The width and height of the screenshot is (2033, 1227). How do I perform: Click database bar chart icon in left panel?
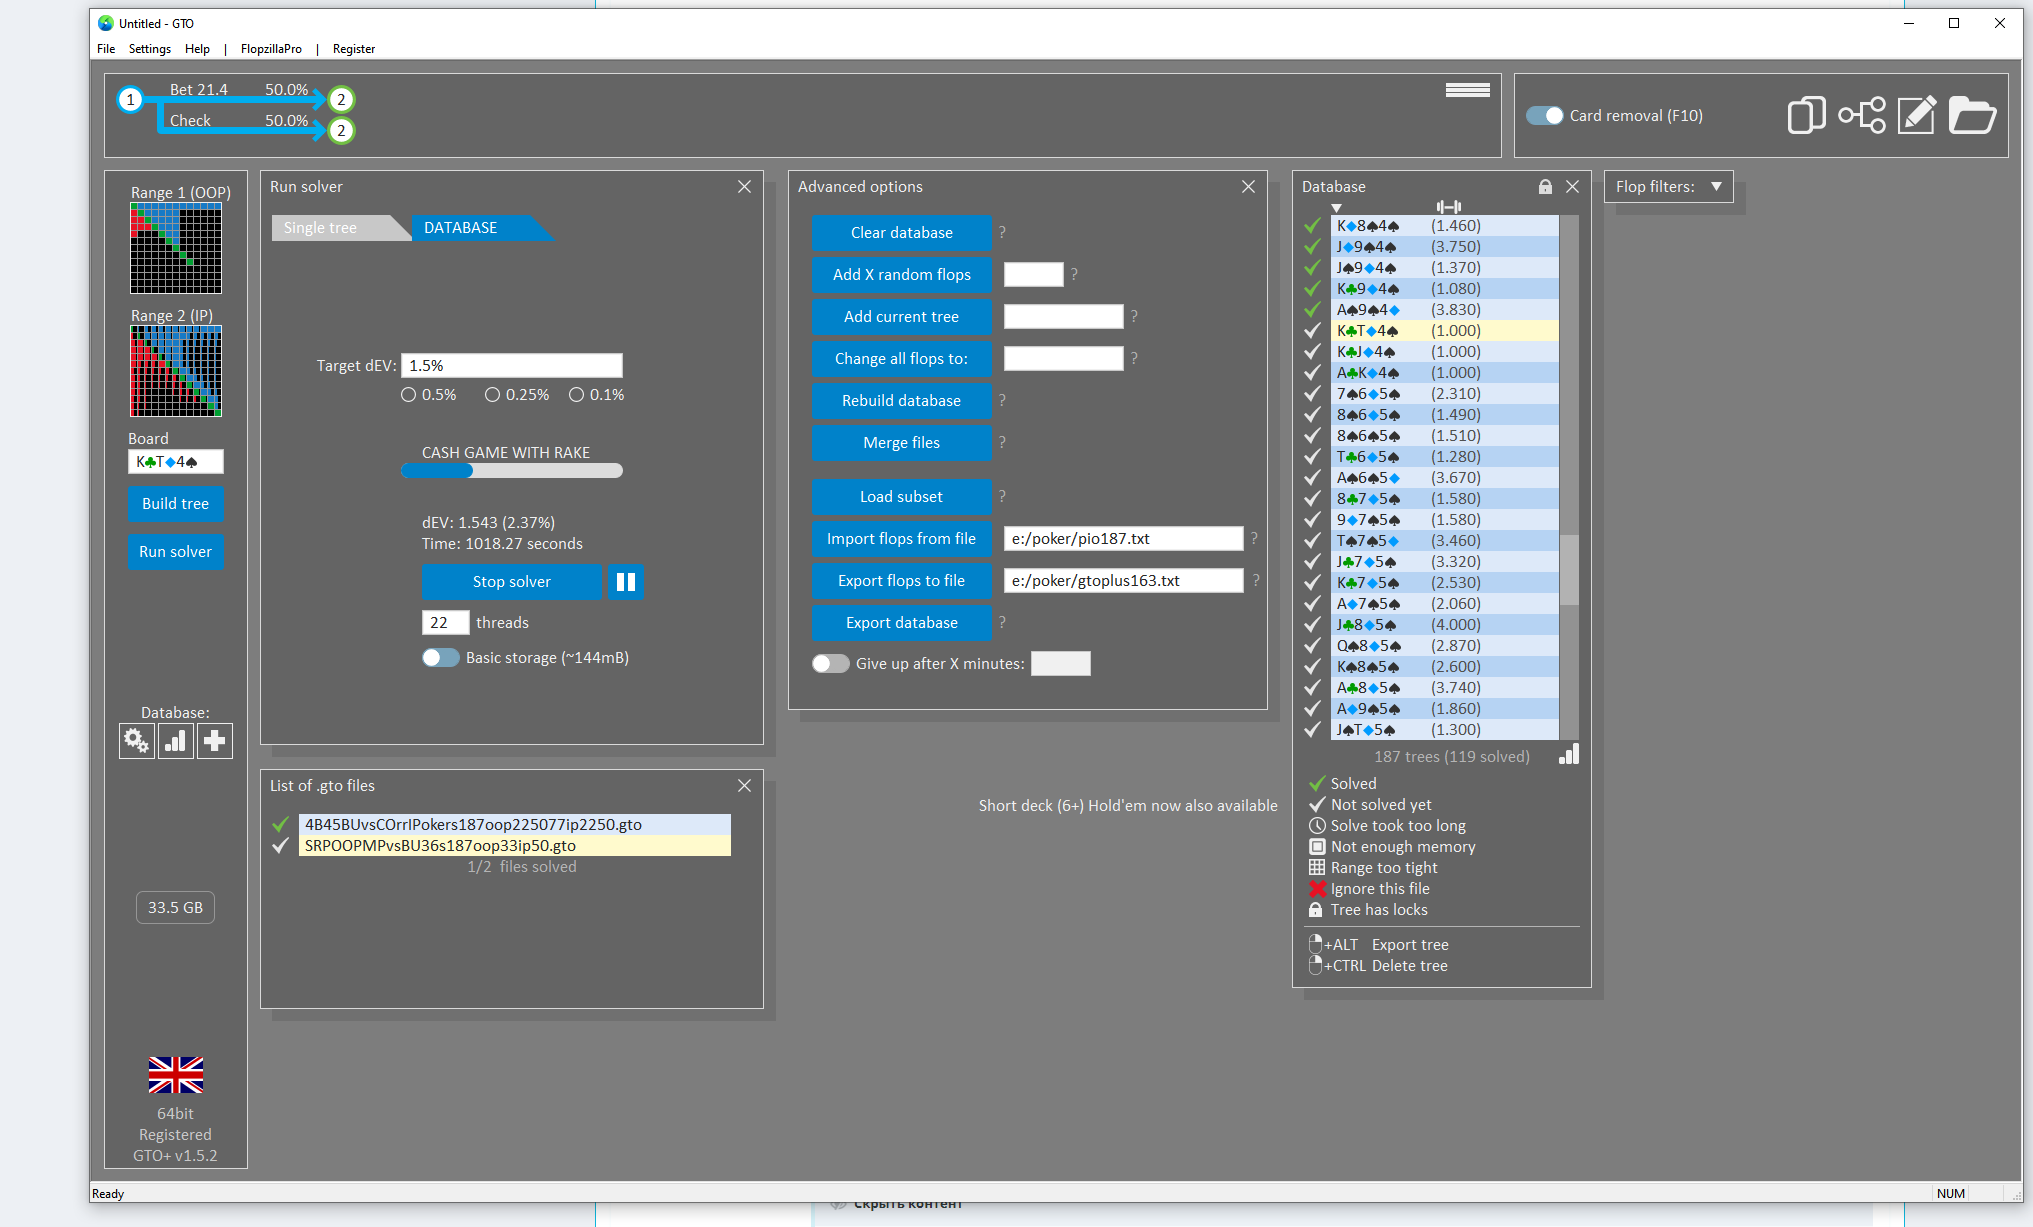pyautogui.click(x=176, y=741)
